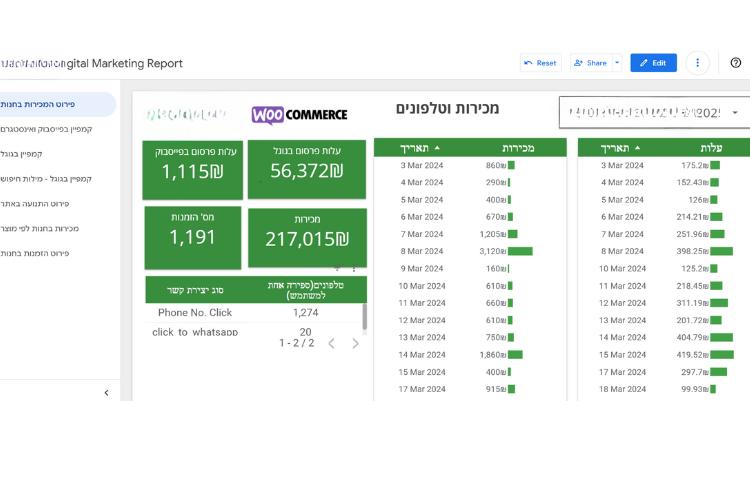Click the 'Phone No. Click' row
750x500 pixels.
(254, 313)
